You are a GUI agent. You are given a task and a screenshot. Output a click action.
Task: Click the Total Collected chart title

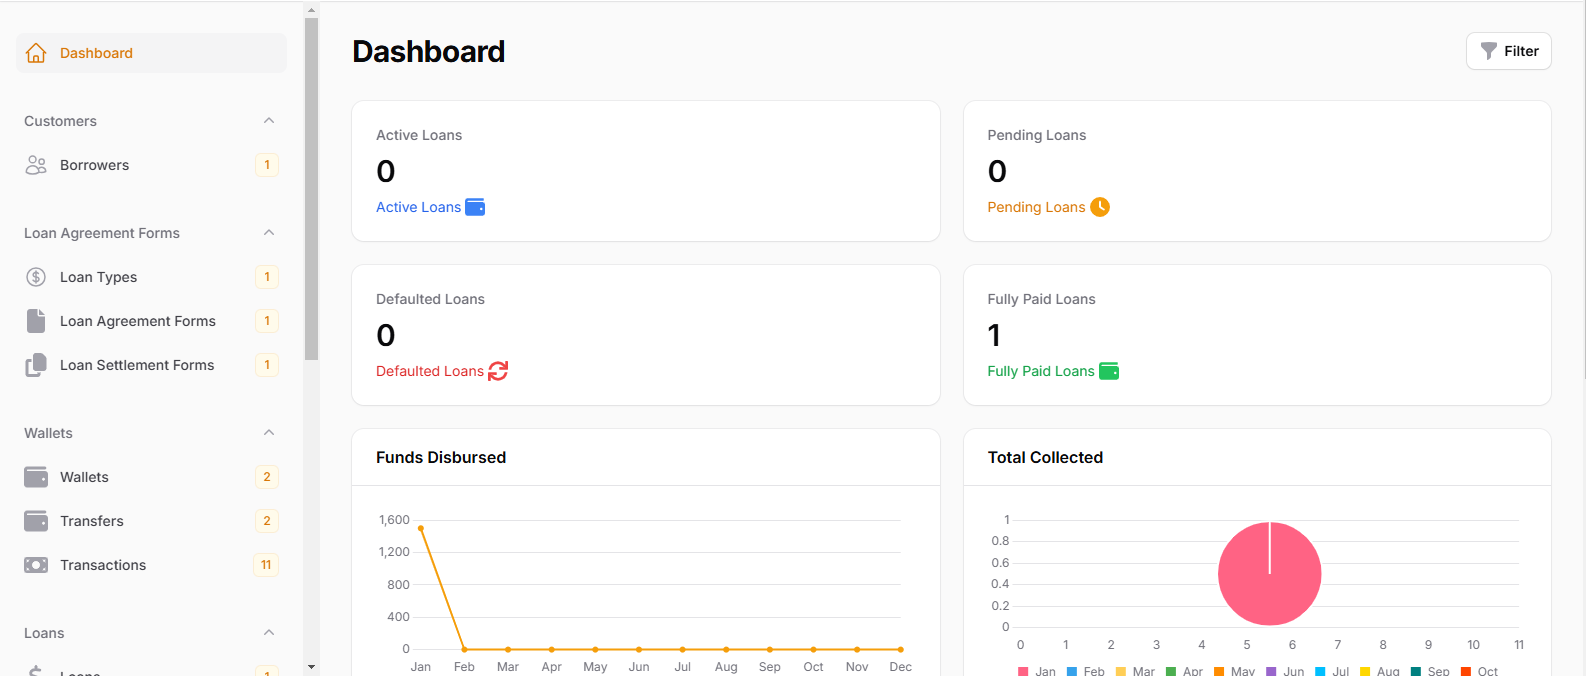1045,457
